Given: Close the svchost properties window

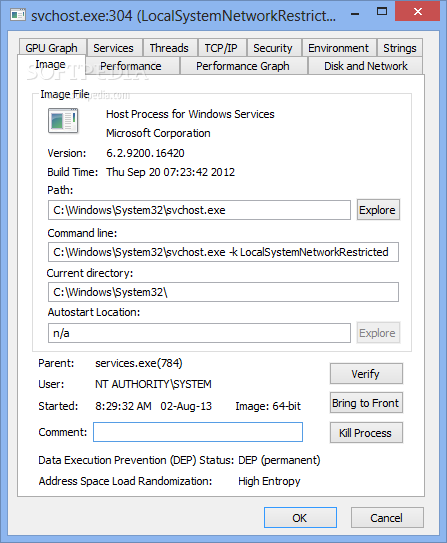Looking at the screenshot, I should click(x=418, y=11).
